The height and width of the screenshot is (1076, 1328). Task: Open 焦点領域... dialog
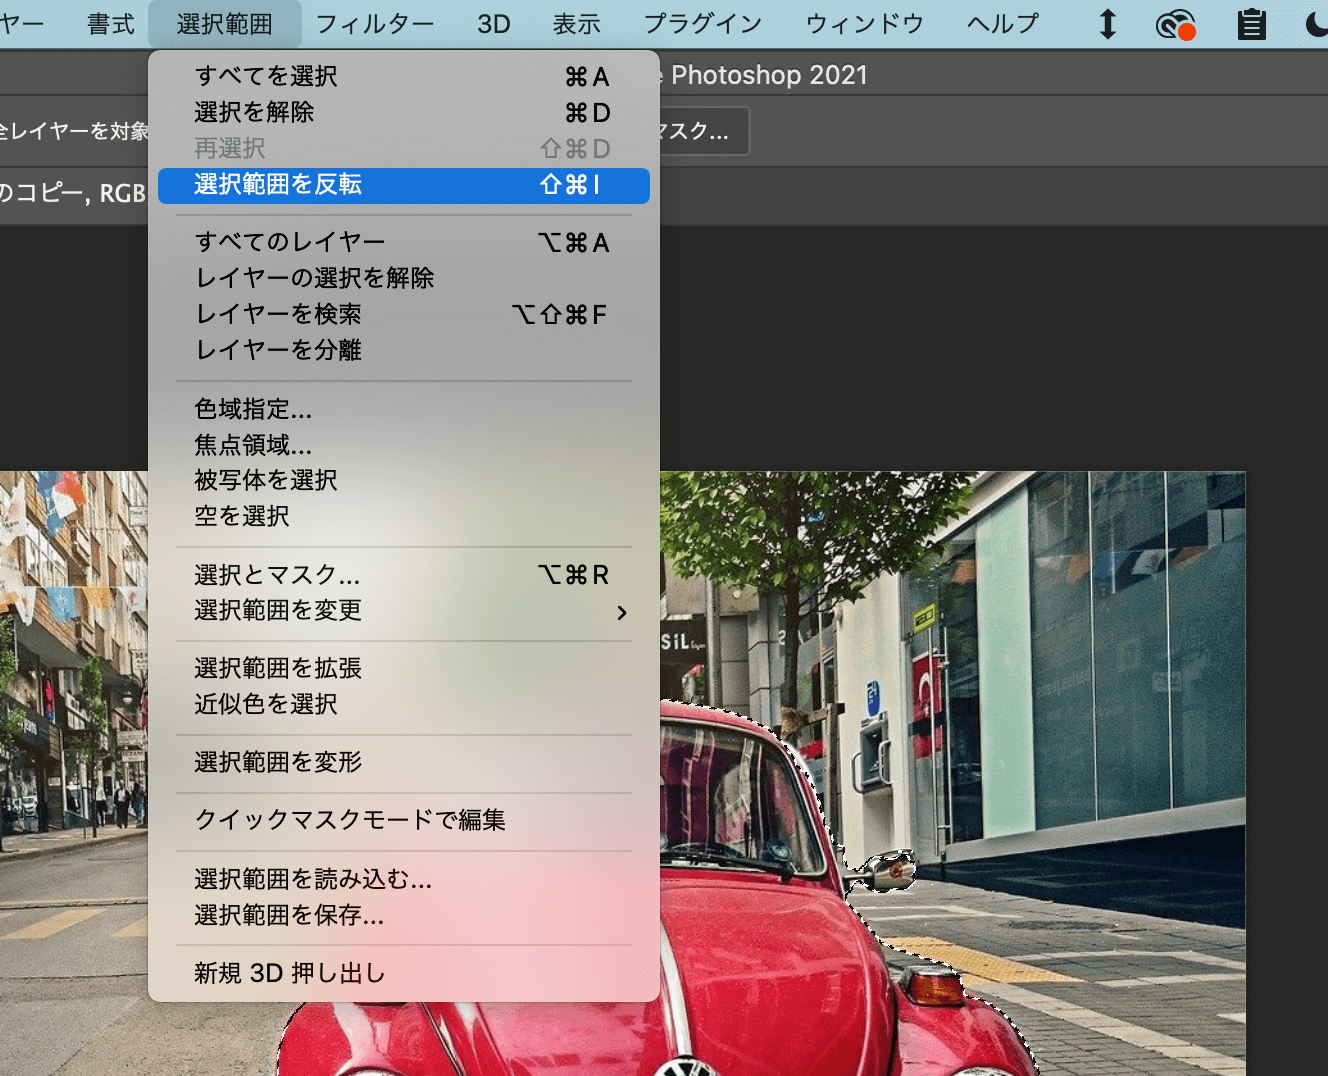click(404, 445)
